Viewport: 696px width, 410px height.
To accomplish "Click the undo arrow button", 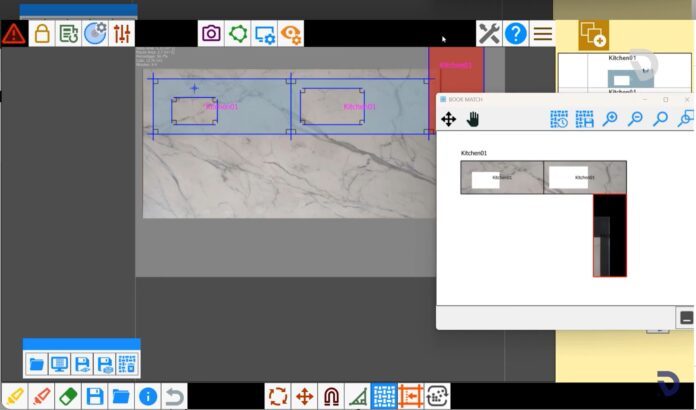I will (174, 396).
